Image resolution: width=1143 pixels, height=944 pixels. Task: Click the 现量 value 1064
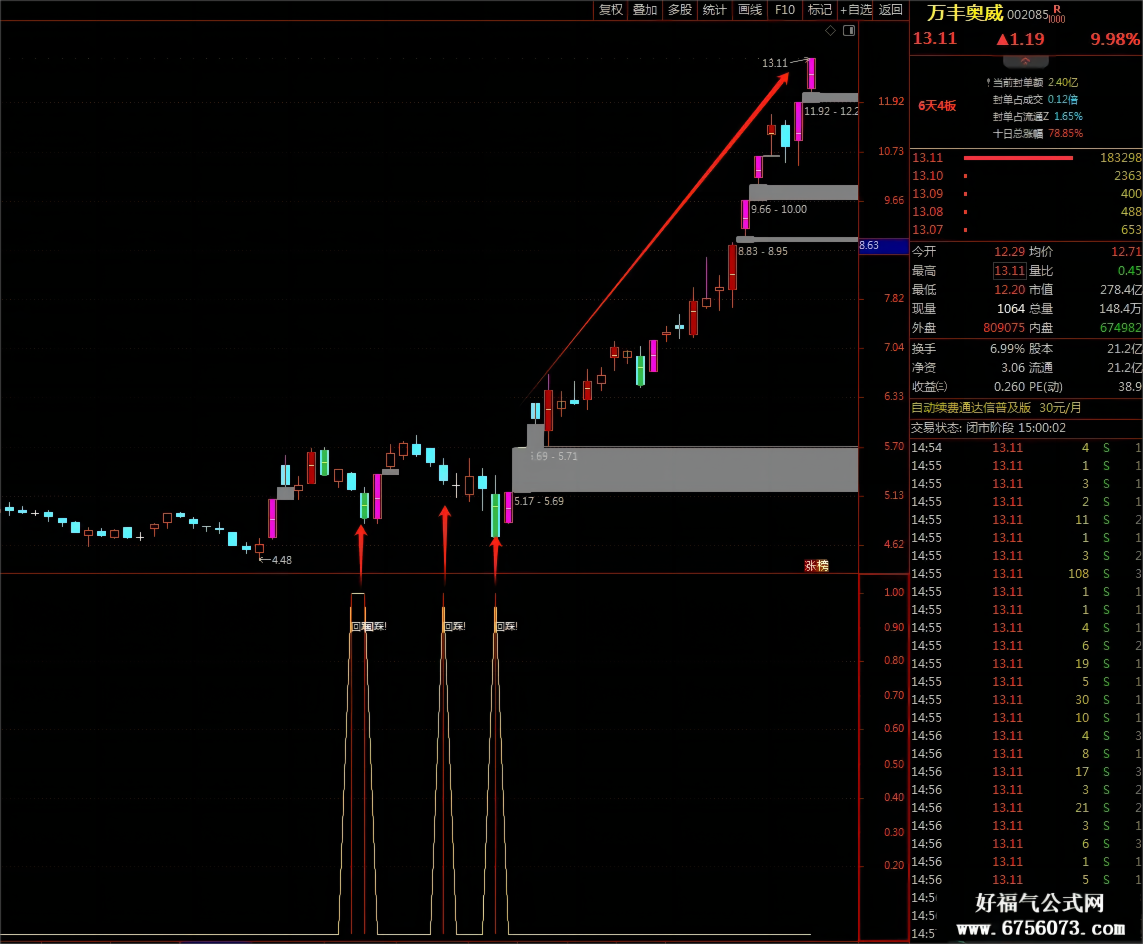click(x=1011, y=309)
